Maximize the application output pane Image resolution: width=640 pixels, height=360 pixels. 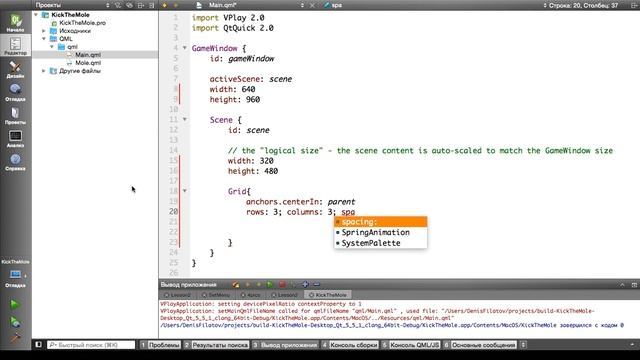(x=634, y=284)
